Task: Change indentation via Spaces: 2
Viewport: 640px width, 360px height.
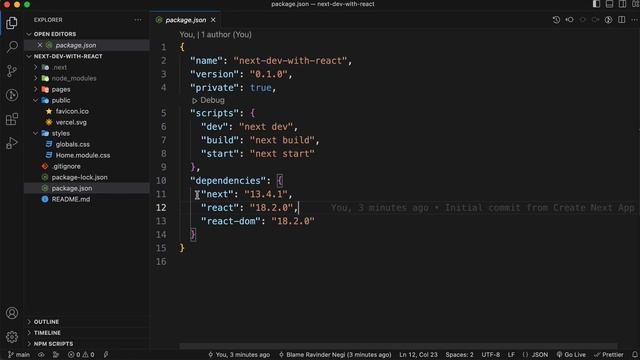Action: [460, 355]
